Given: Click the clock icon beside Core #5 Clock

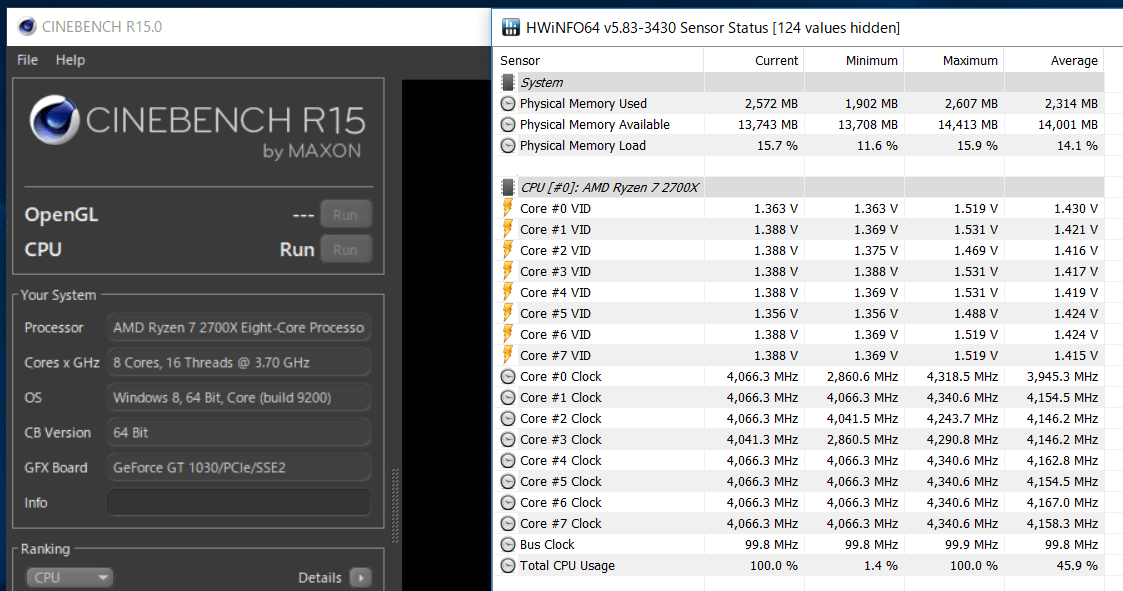Looking at the screenshot, I should click(508, 481).
